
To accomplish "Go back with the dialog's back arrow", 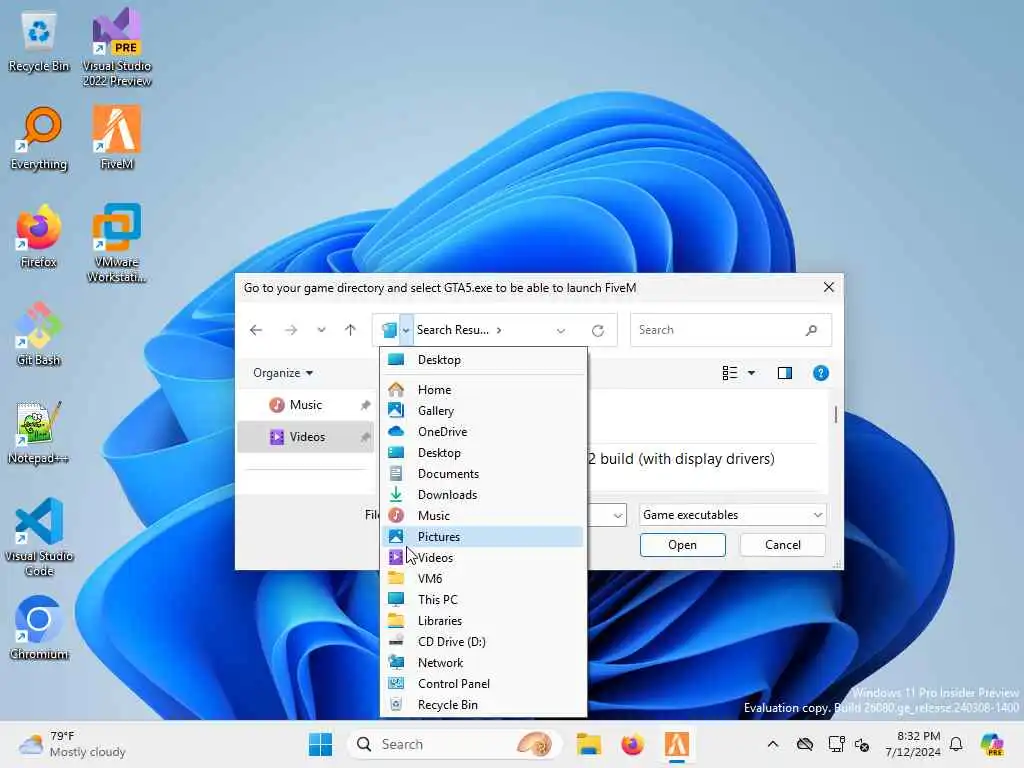I will (256, 330).
